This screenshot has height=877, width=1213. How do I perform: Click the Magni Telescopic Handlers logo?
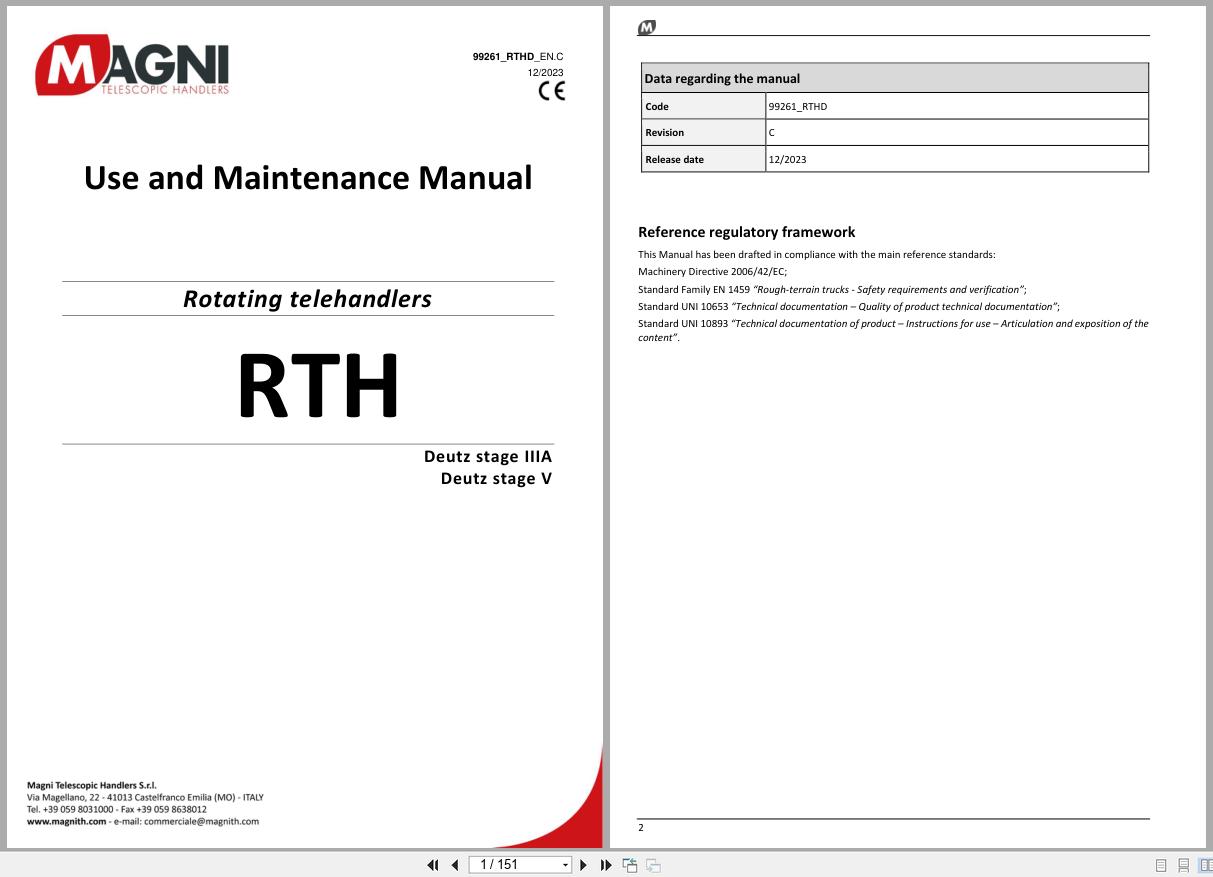pyautogui.click(x=132, y=66)
